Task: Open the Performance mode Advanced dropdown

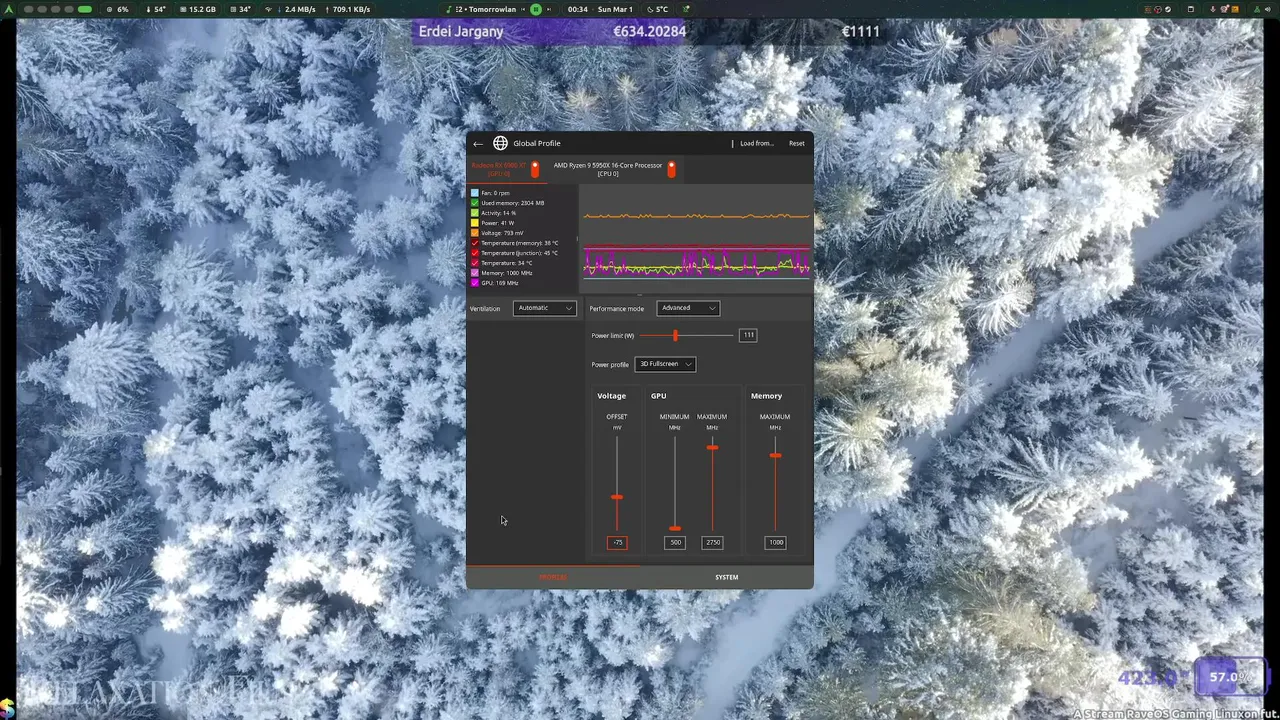Action: tap(688, 308)
